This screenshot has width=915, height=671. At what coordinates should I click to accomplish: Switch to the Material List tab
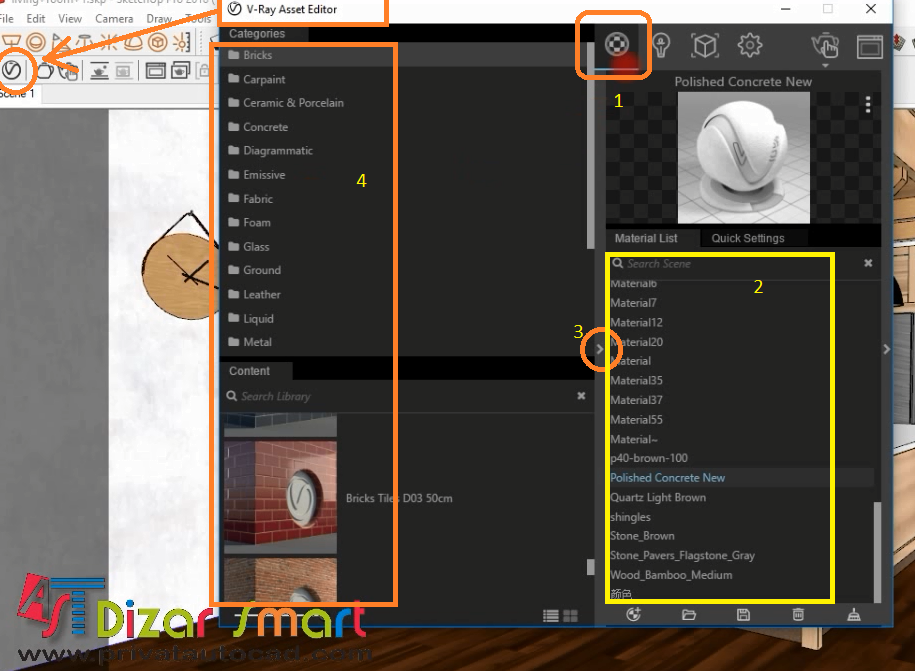point(646,238)
